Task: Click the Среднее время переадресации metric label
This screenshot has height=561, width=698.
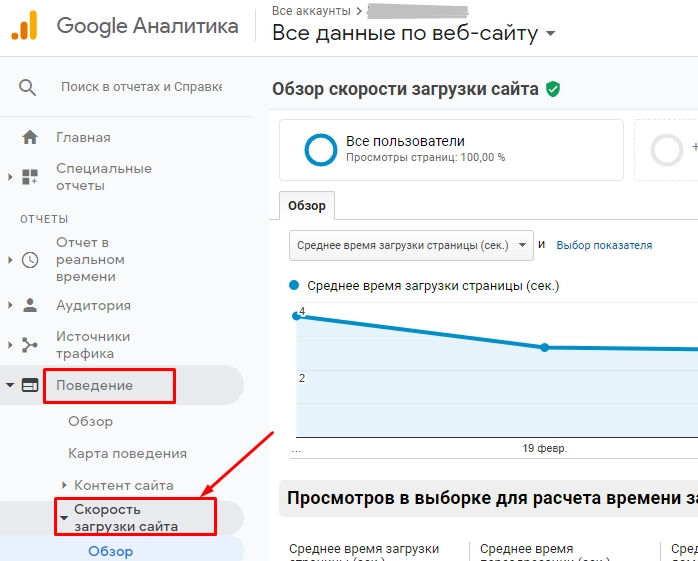Action: 526,551
